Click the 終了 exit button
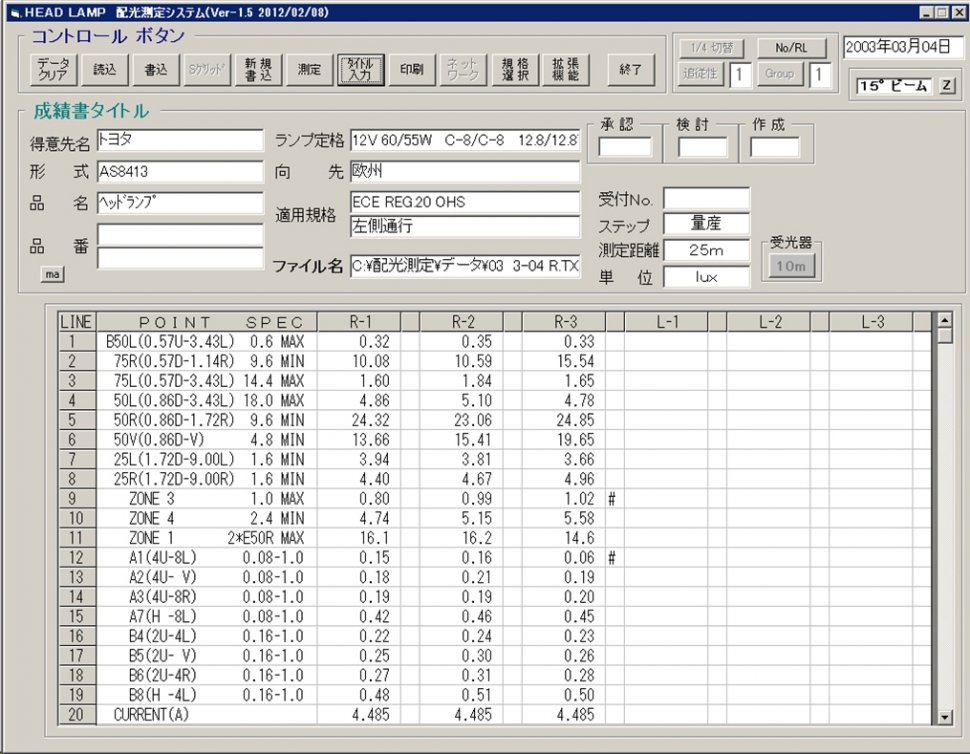The height and width of the screenshot is (754, 970). [630, 69]
